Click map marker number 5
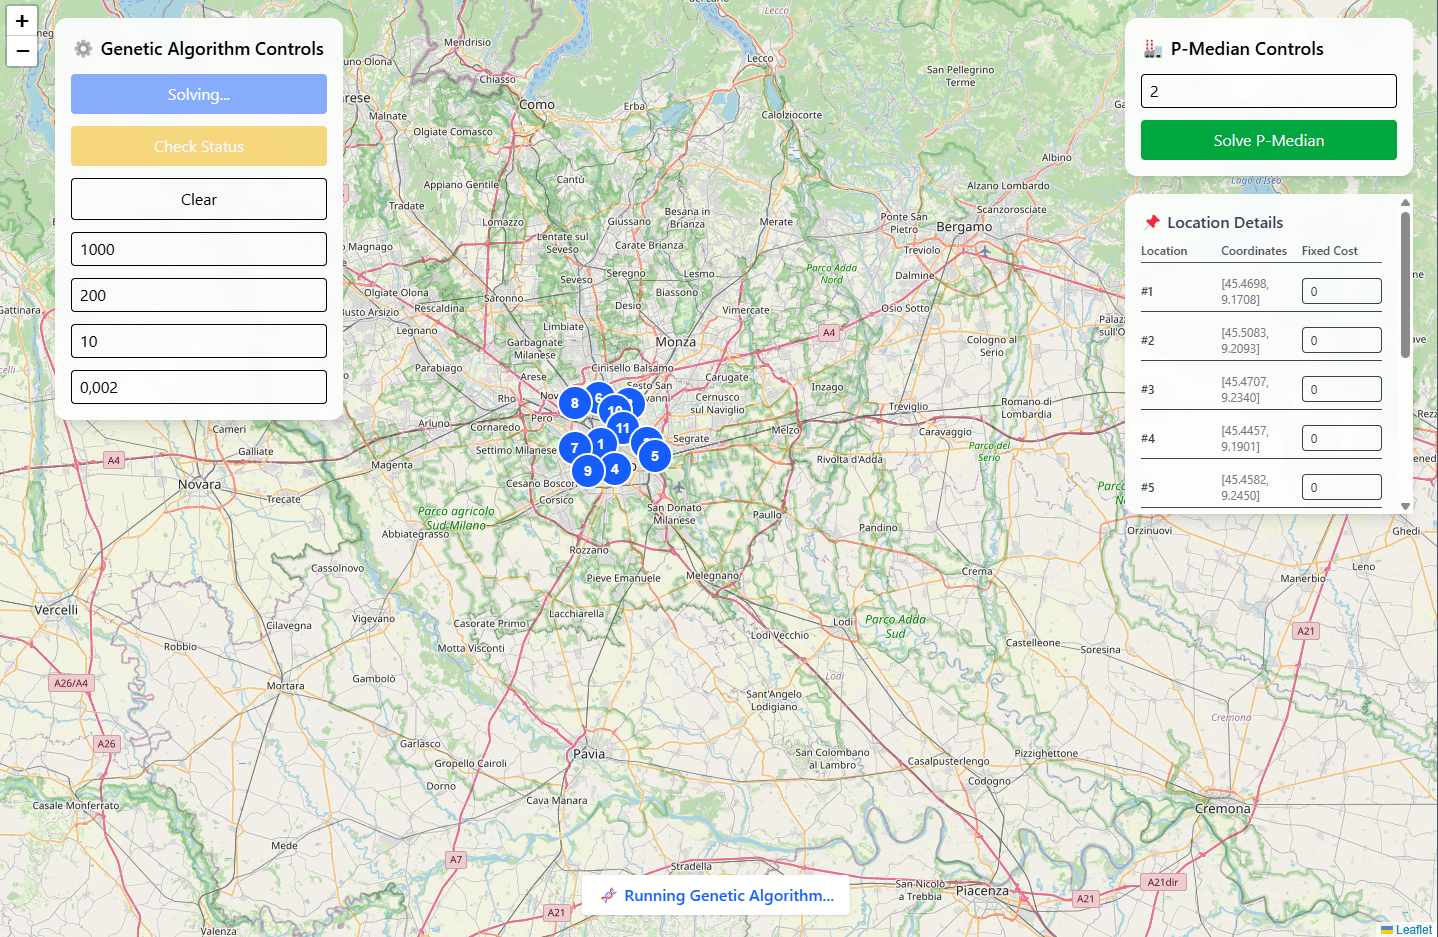This screenshot has height=937, width=1438. coord(655,456)
